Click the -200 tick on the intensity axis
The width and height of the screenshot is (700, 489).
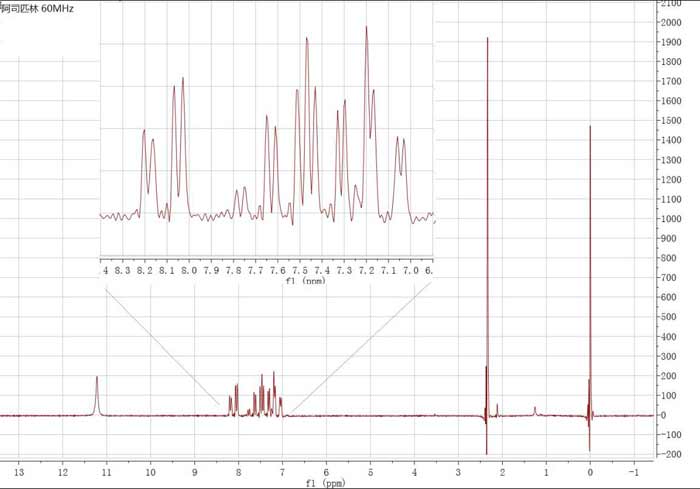[677, 454]
